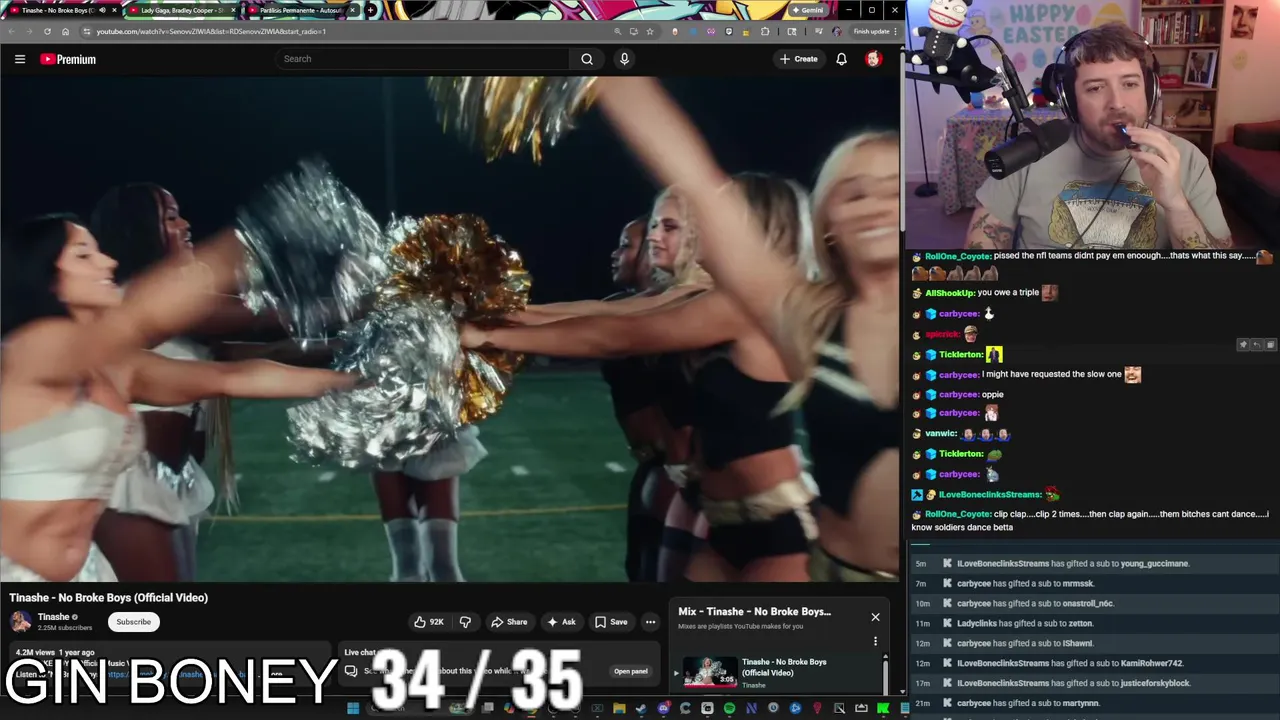1280x720 pixels.
Task: Open the Mix playlist vertical-dots menu
Action: (875, 642)
